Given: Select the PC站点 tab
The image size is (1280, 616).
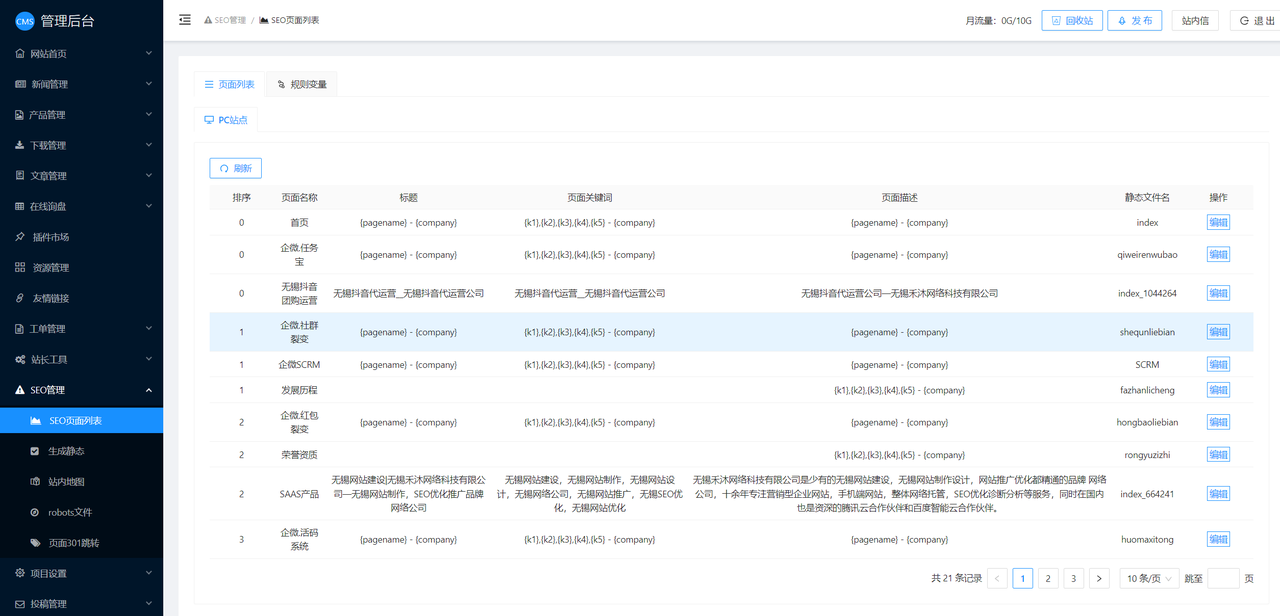Looking at the screenshot, I should pyautogui.click(x=225, y=120).
